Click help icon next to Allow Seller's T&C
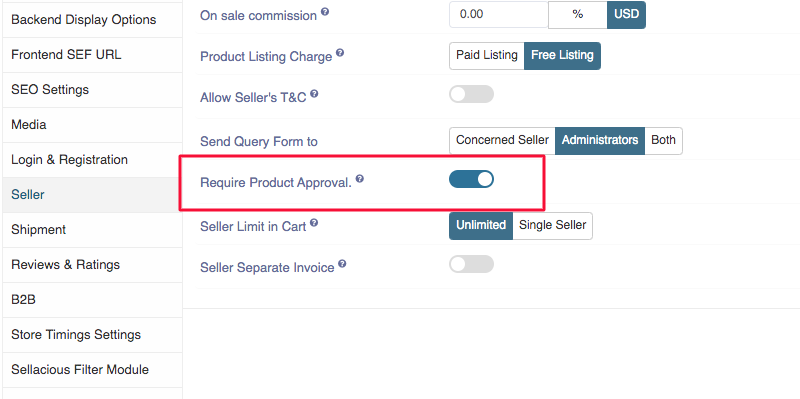Image resolution: width=800 pixels, height=399 pixels. click(314, 94)
